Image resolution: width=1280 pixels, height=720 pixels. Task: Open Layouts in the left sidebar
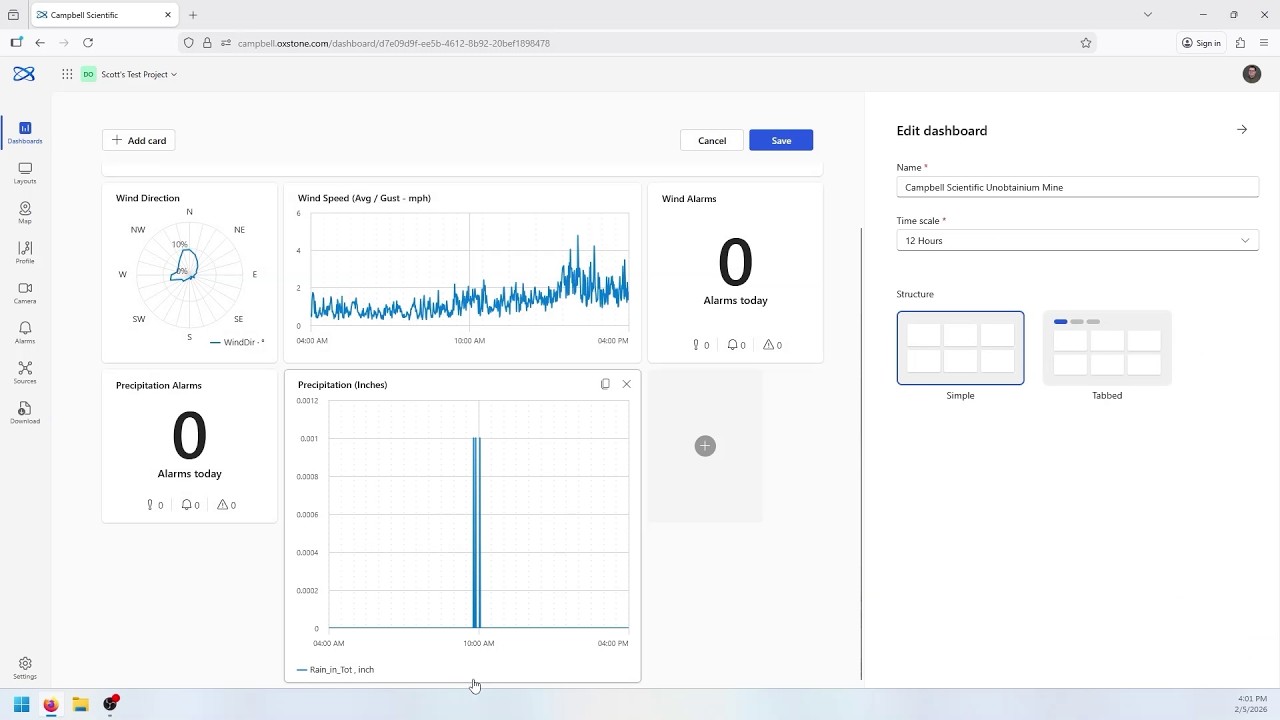click(25, 173)
